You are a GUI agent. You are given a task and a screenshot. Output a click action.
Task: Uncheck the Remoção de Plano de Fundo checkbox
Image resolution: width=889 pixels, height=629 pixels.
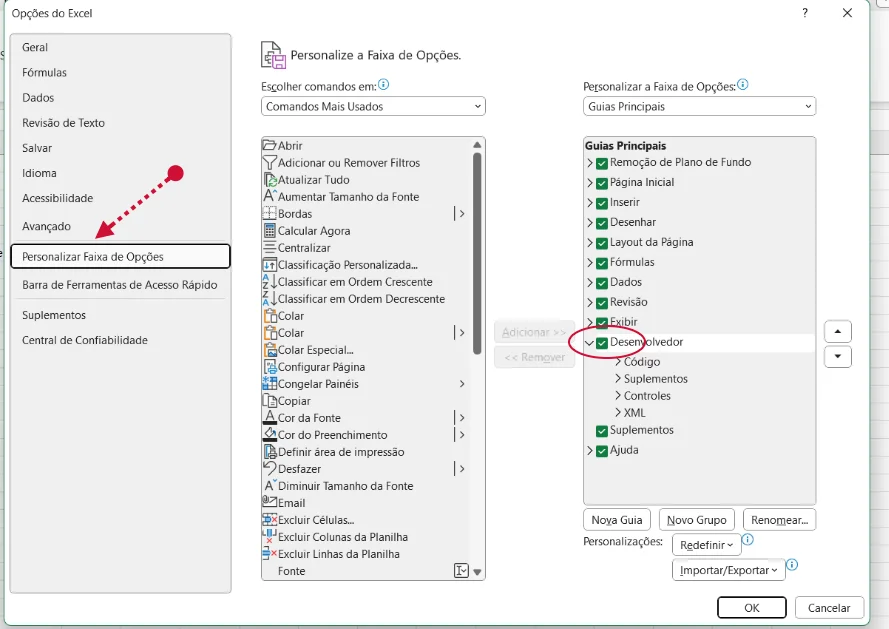coord(602,163)
